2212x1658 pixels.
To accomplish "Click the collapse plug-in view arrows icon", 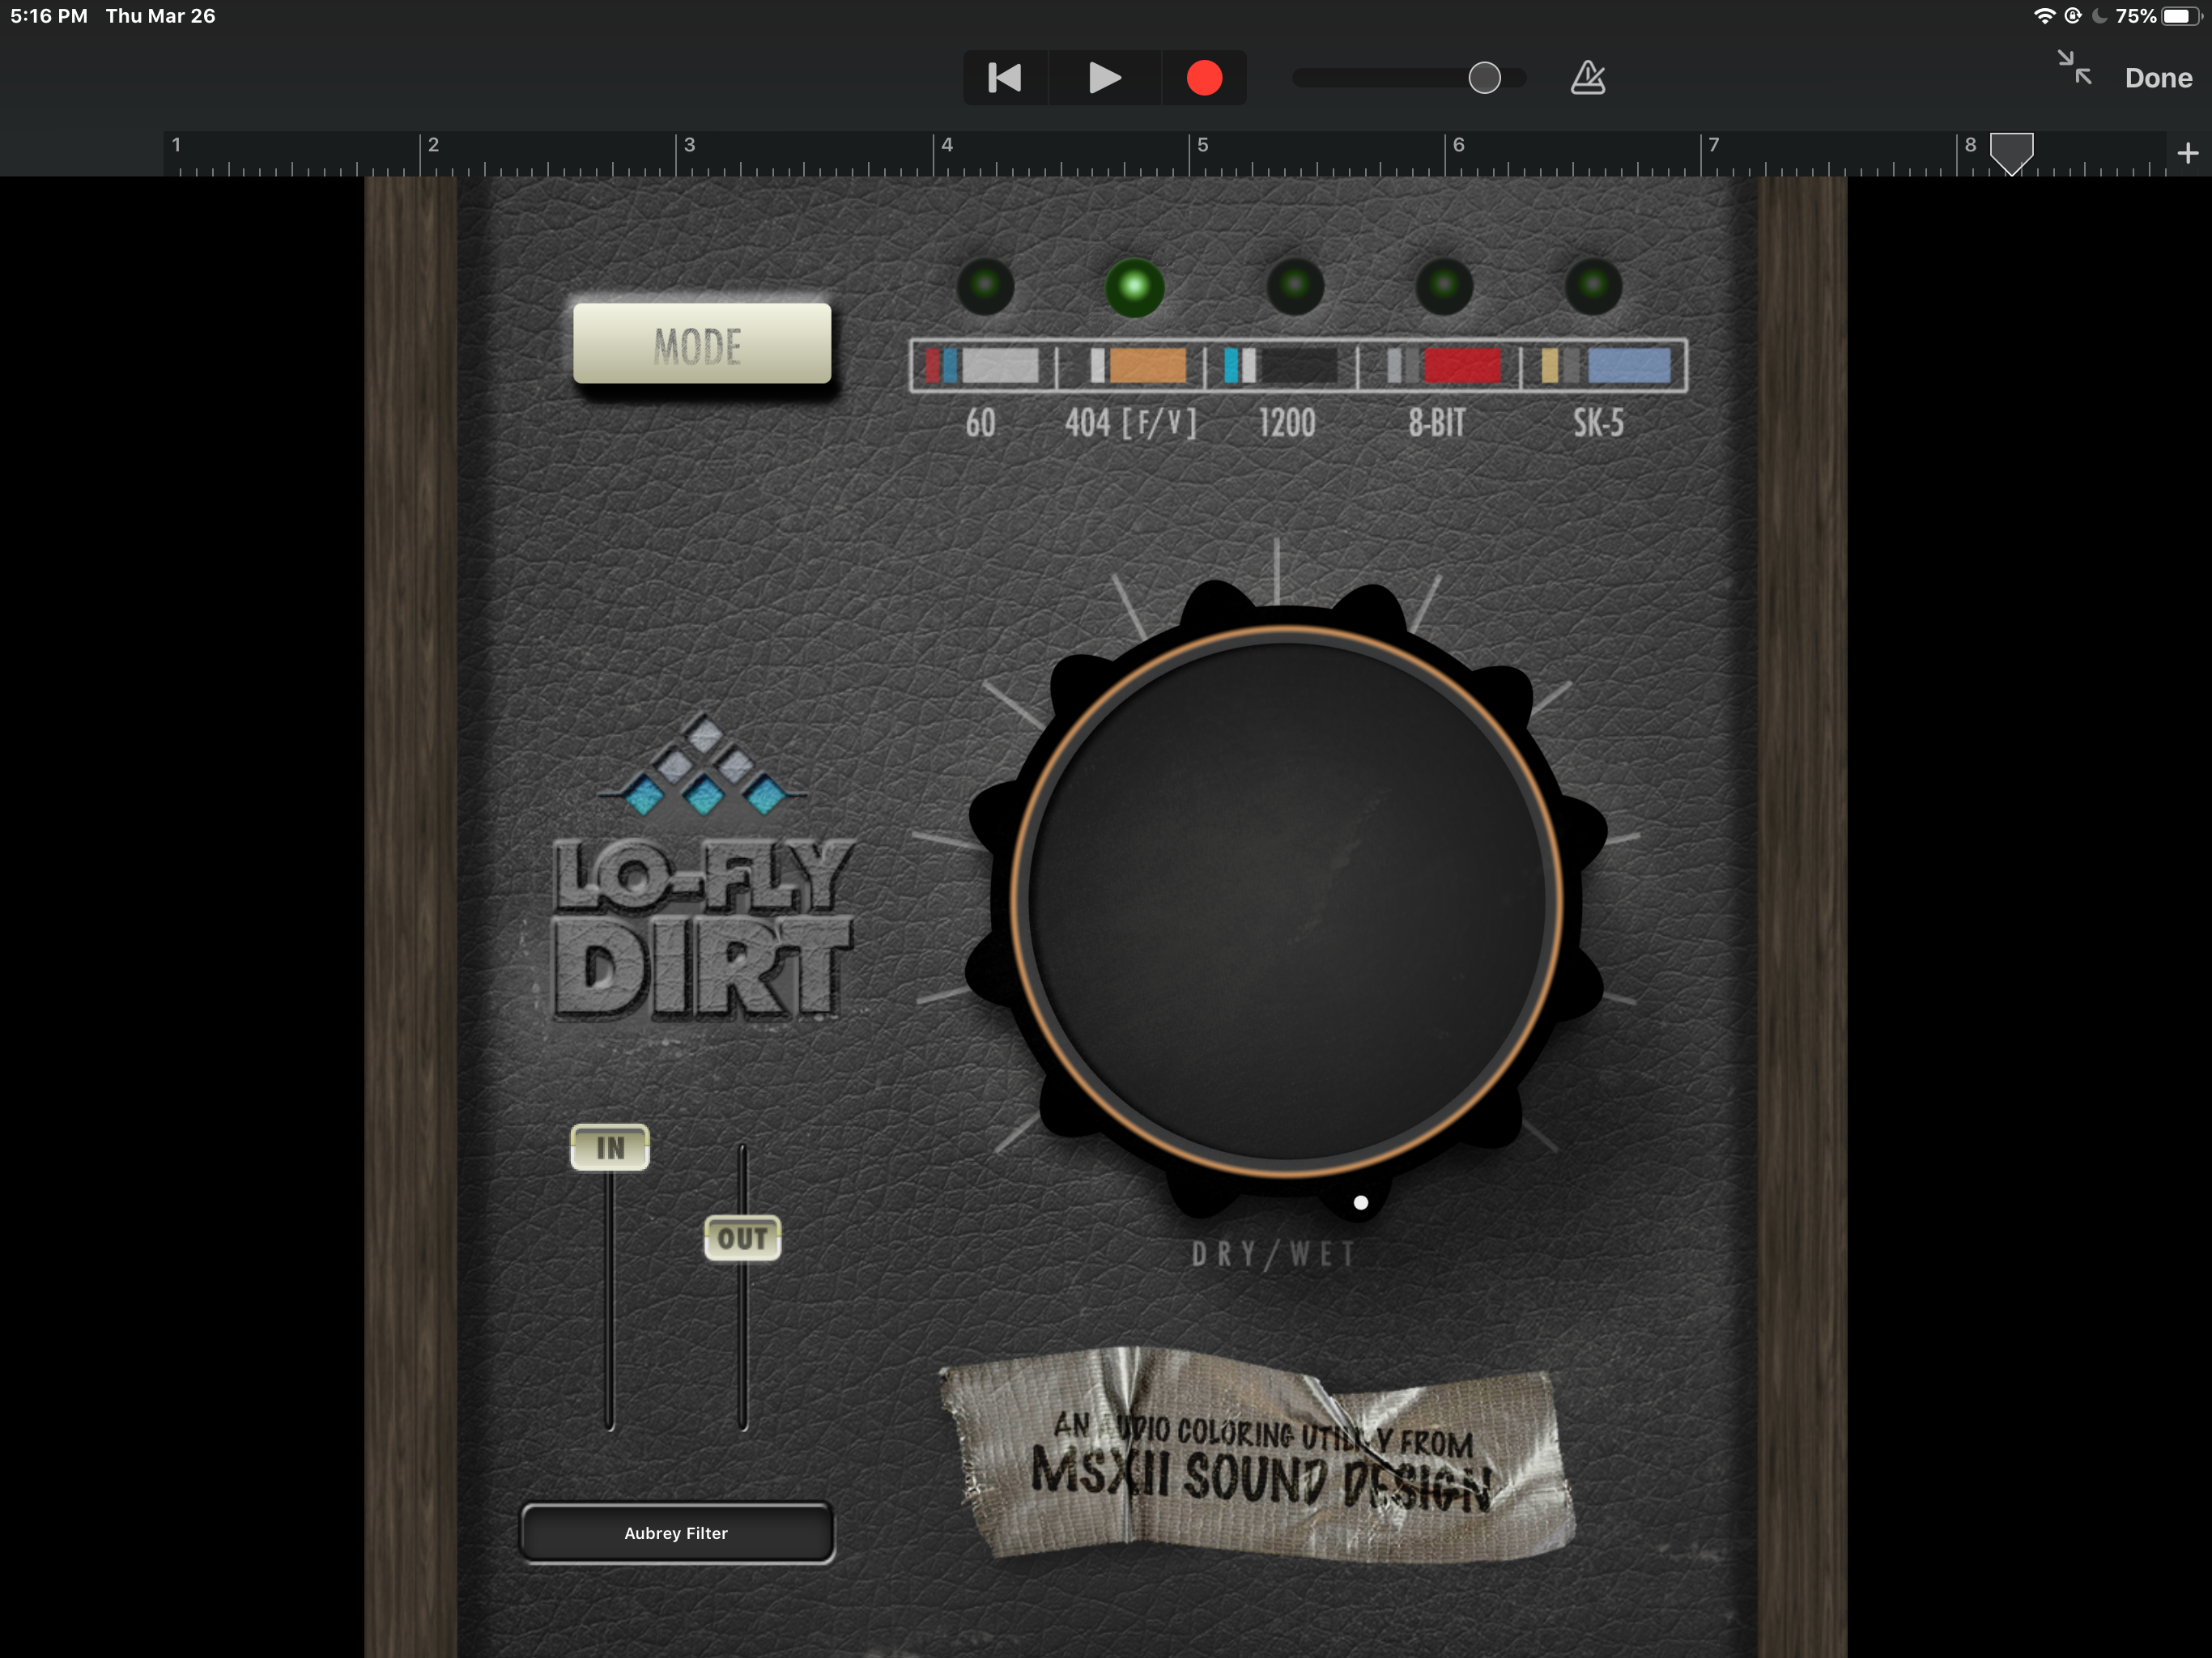I will click(x=2074, y=68).
